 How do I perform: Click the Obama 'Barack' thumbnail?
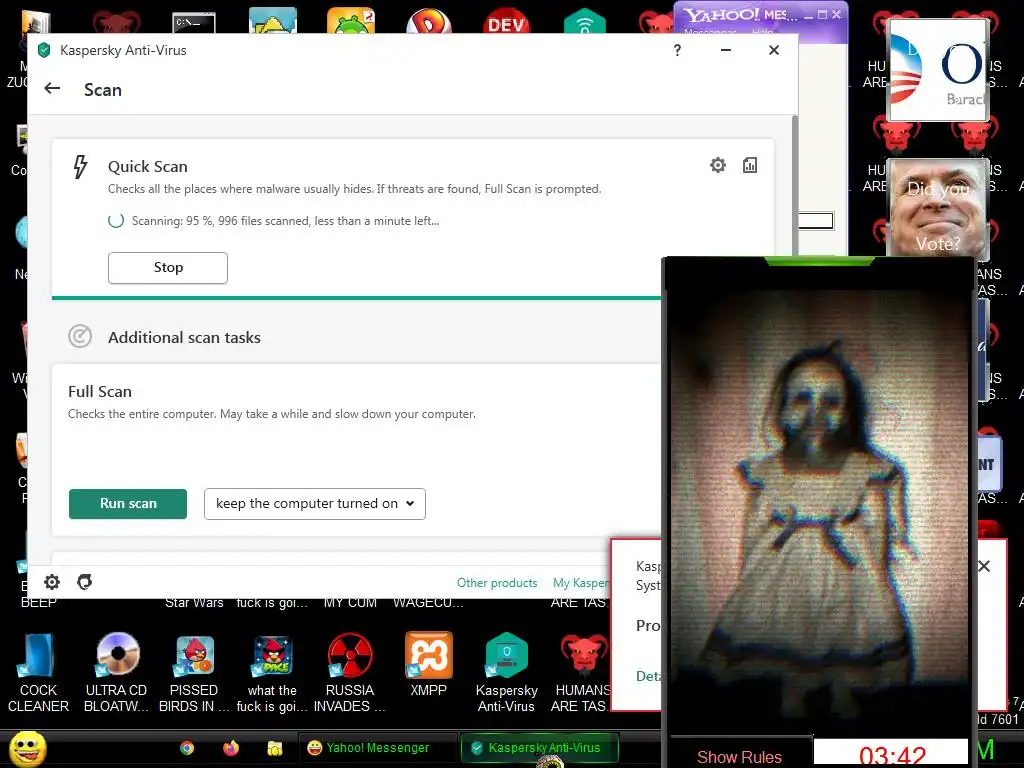(x=938, y=70)
